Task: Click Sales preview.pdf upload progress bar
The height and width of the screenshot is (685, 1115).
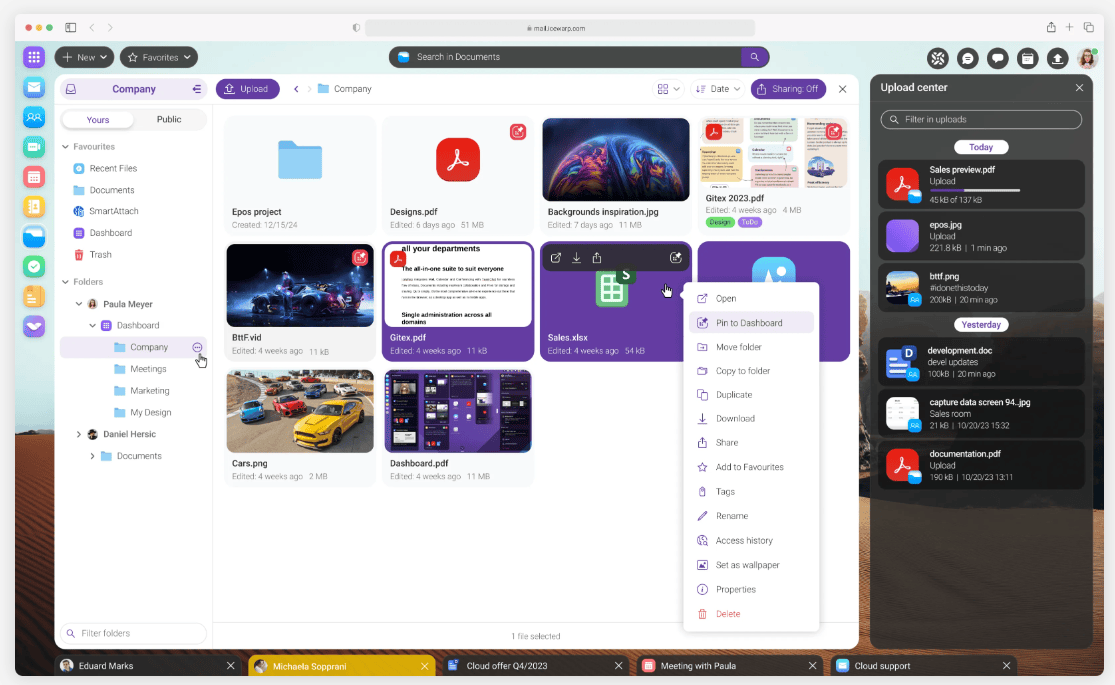Action: [974, 189]
